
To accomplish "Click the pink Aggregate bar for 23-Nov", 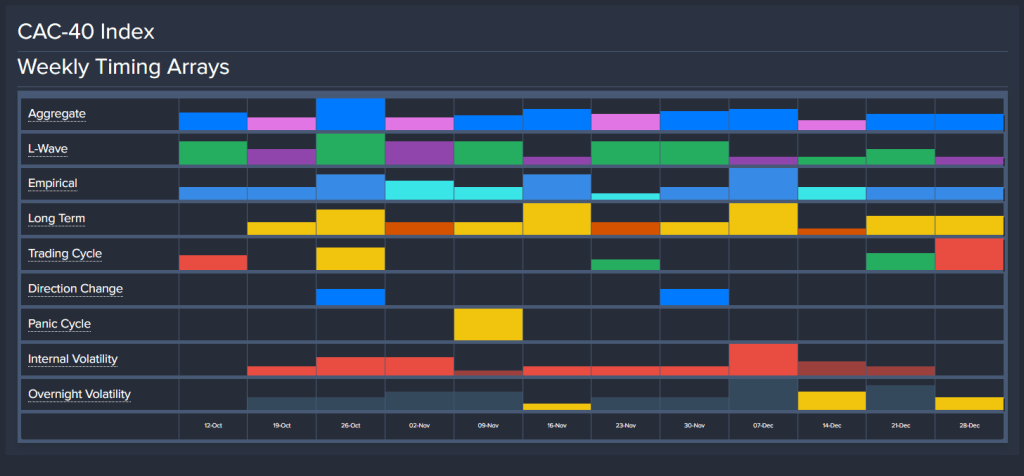I will (x=626, y=122).
